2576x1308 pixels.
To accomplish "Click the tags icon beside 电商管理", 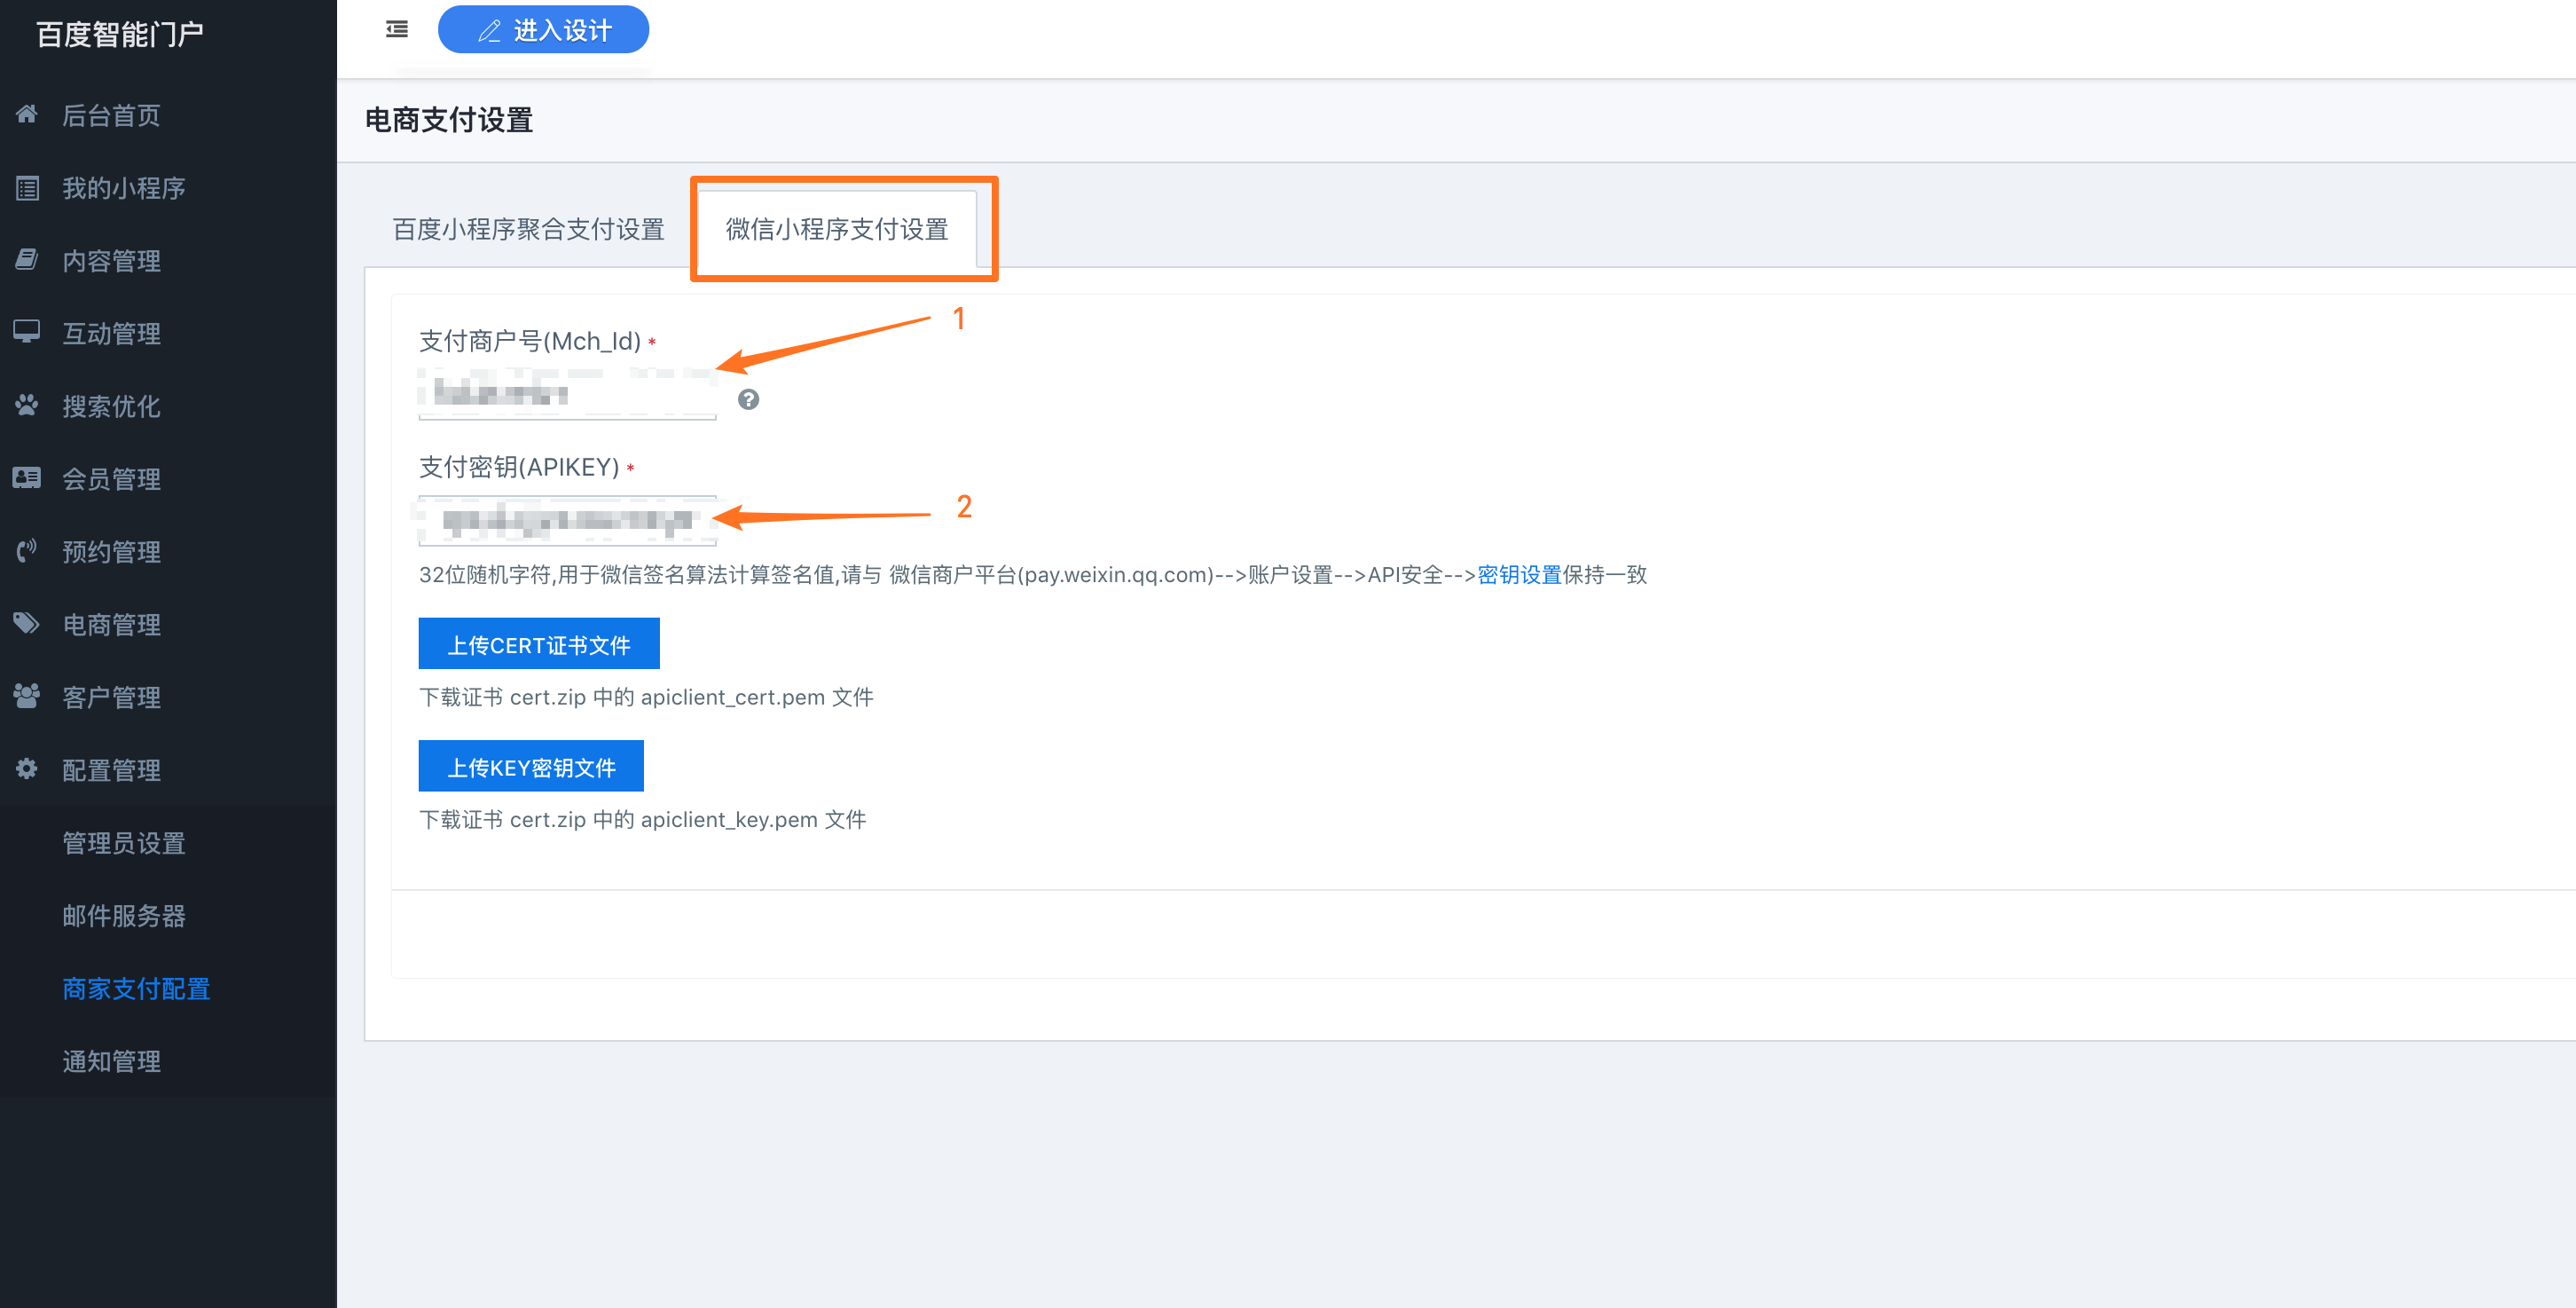I will pos(27,624).
